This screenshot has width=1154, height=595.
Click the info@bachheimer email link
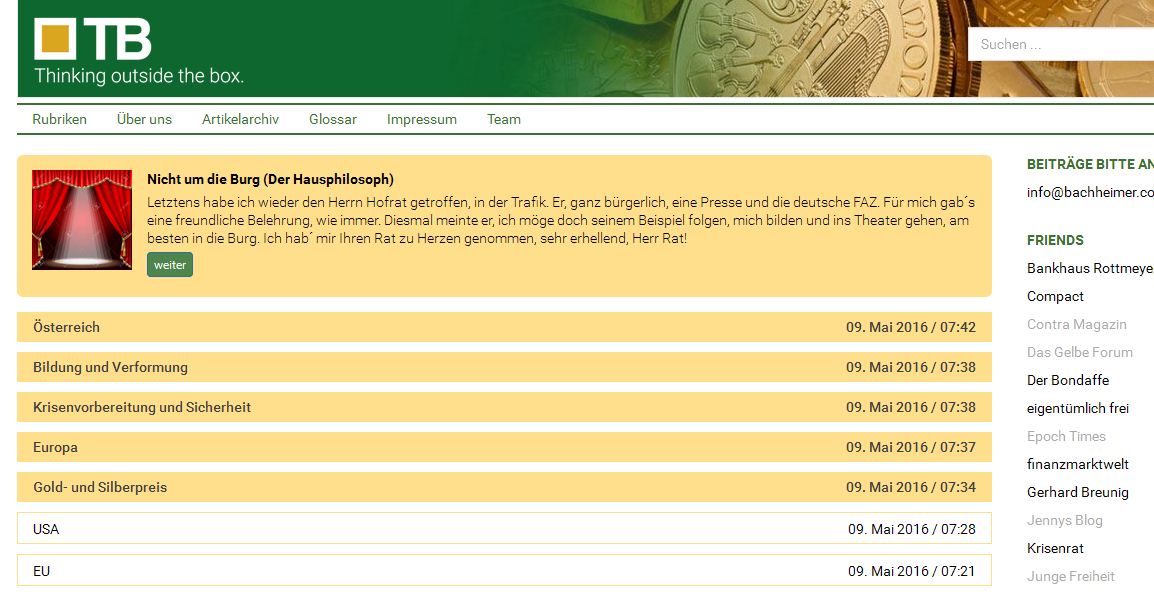[1090, 192]
